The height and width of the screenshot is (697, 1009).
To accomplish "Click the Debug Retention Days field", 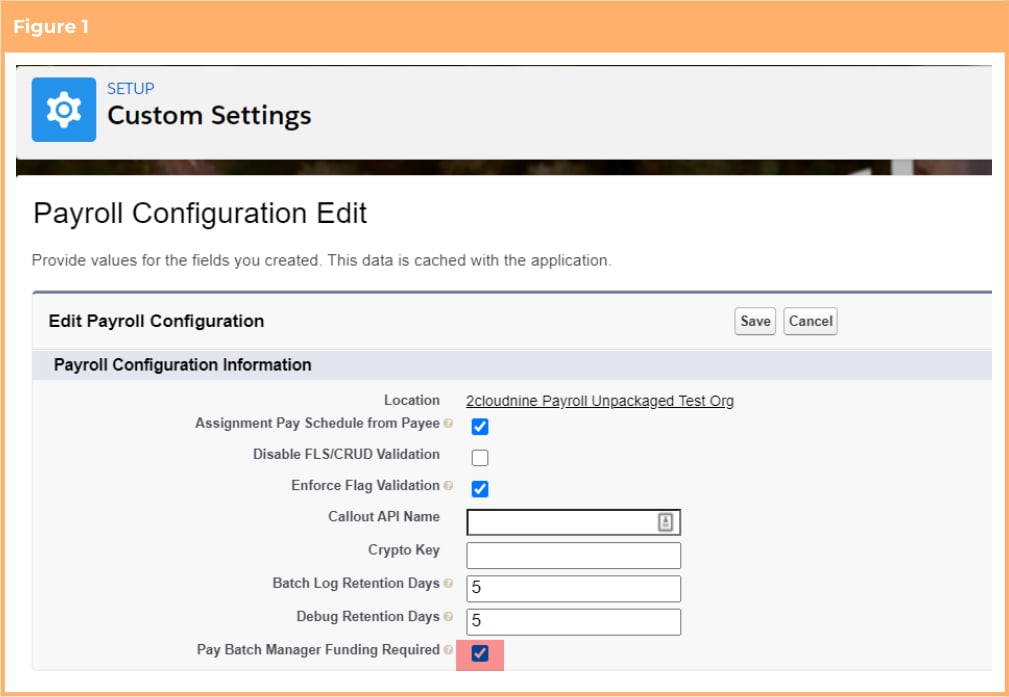I will [x=573, y=622].
